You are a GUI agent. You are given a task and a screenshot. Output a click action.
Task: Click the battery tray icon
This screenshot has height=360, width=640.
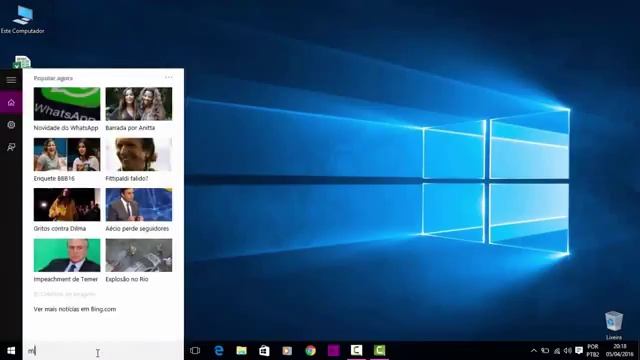click(x=545, y=351)
